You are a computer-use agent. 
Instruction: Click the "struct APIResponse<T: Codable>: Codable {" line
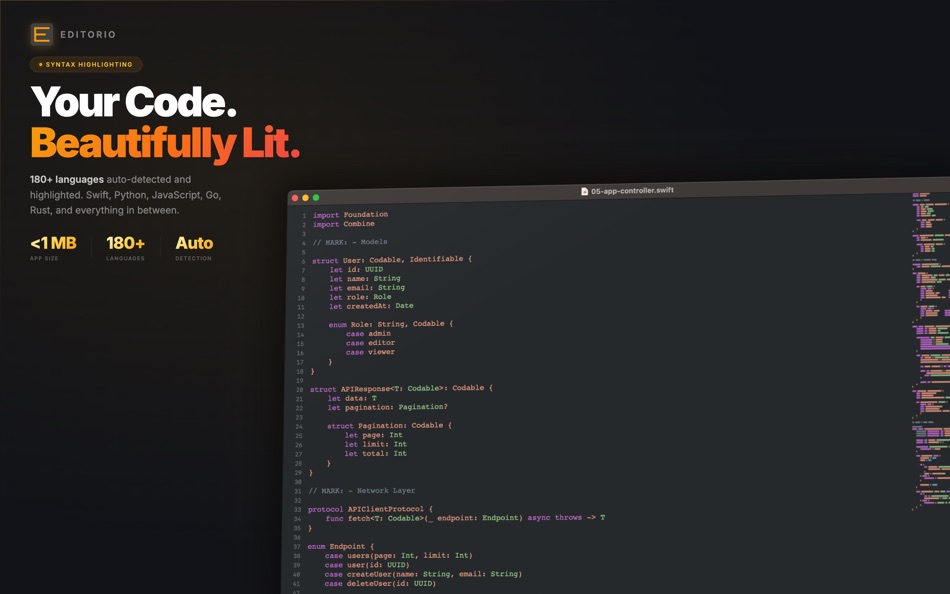point(401,389)
